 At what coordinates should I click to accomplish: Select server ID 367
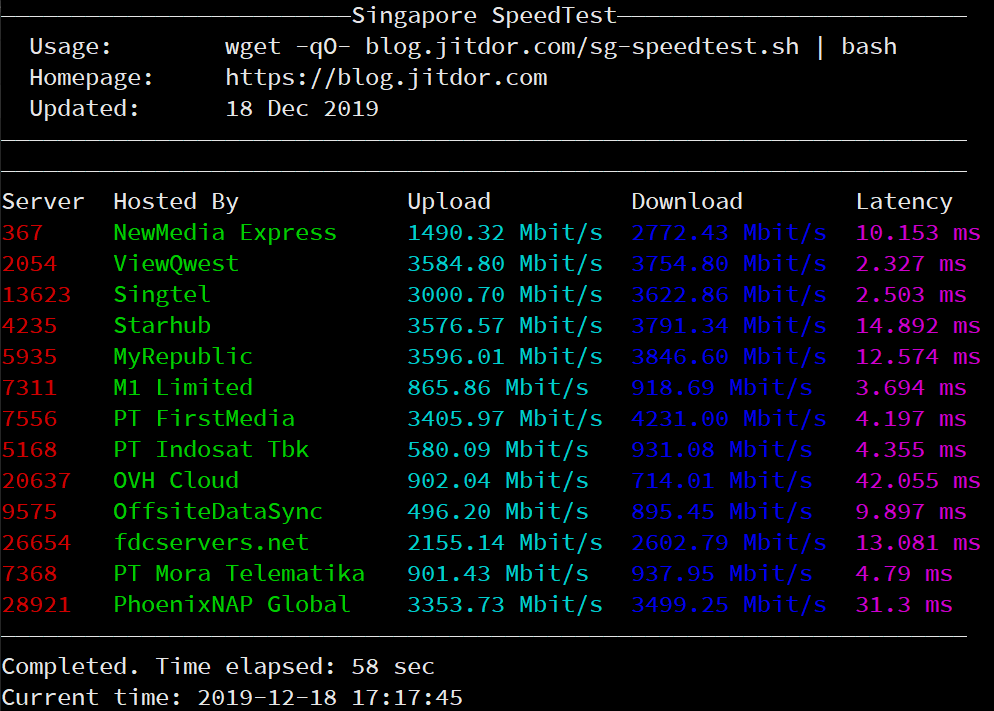coord(23,233)
